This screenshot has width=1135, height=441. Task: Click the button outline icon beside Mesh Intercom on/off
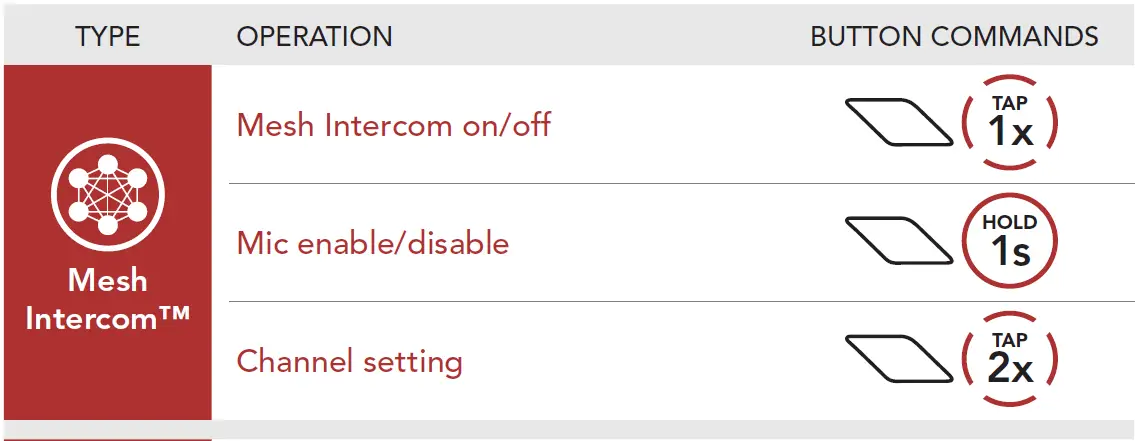898,123
